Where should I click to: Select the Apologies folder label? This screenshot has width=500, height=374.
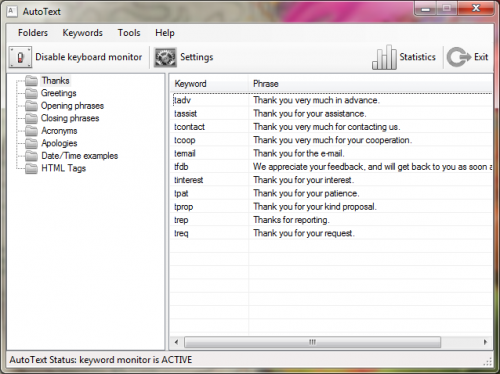[x=59, y=143]
